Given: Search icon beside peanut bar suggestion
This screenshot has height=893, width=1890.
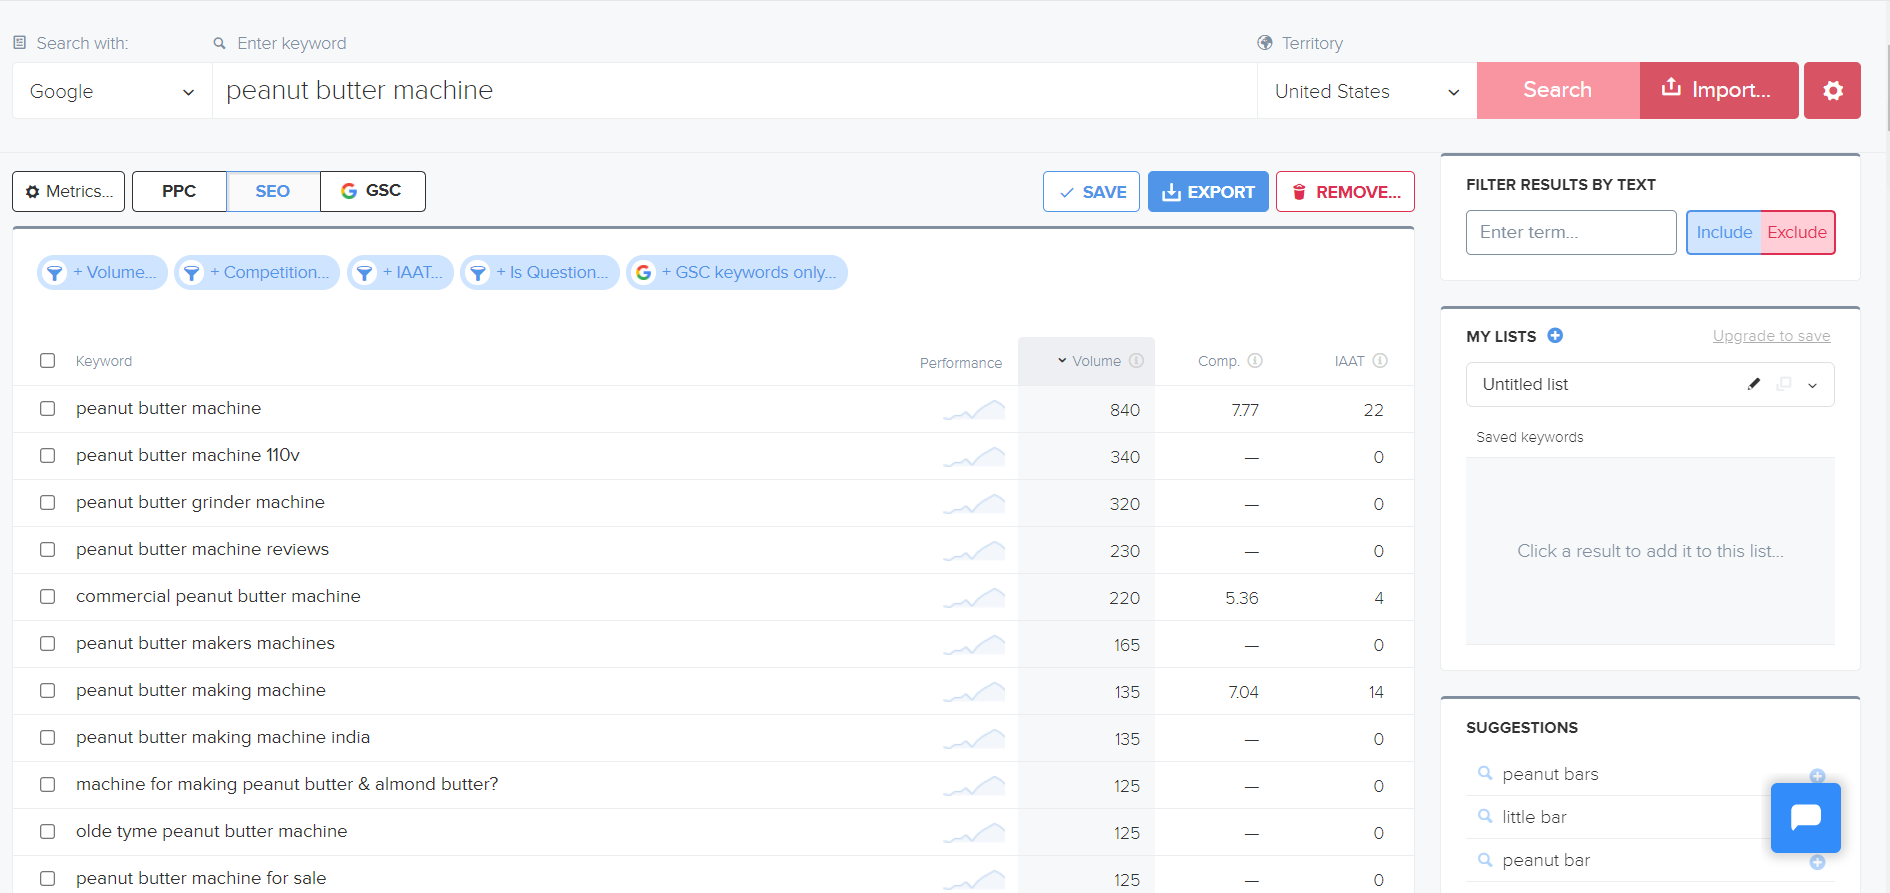Looking at the screenshot, I should [1485, 859].
